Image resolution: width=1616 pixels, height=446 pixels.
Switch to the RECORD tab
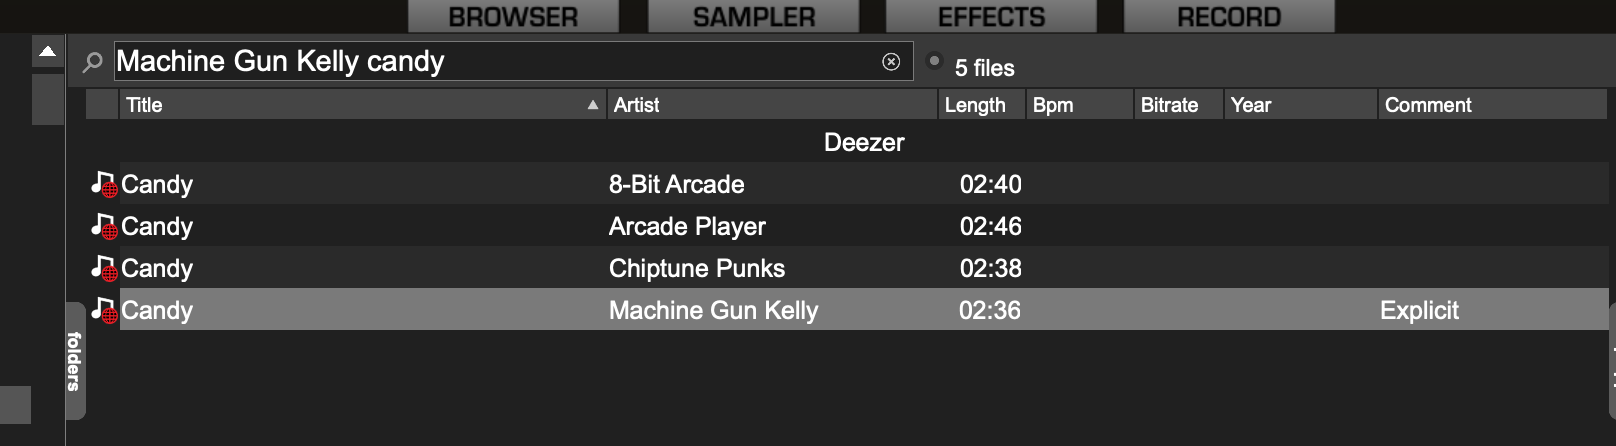click(1229, 17)
